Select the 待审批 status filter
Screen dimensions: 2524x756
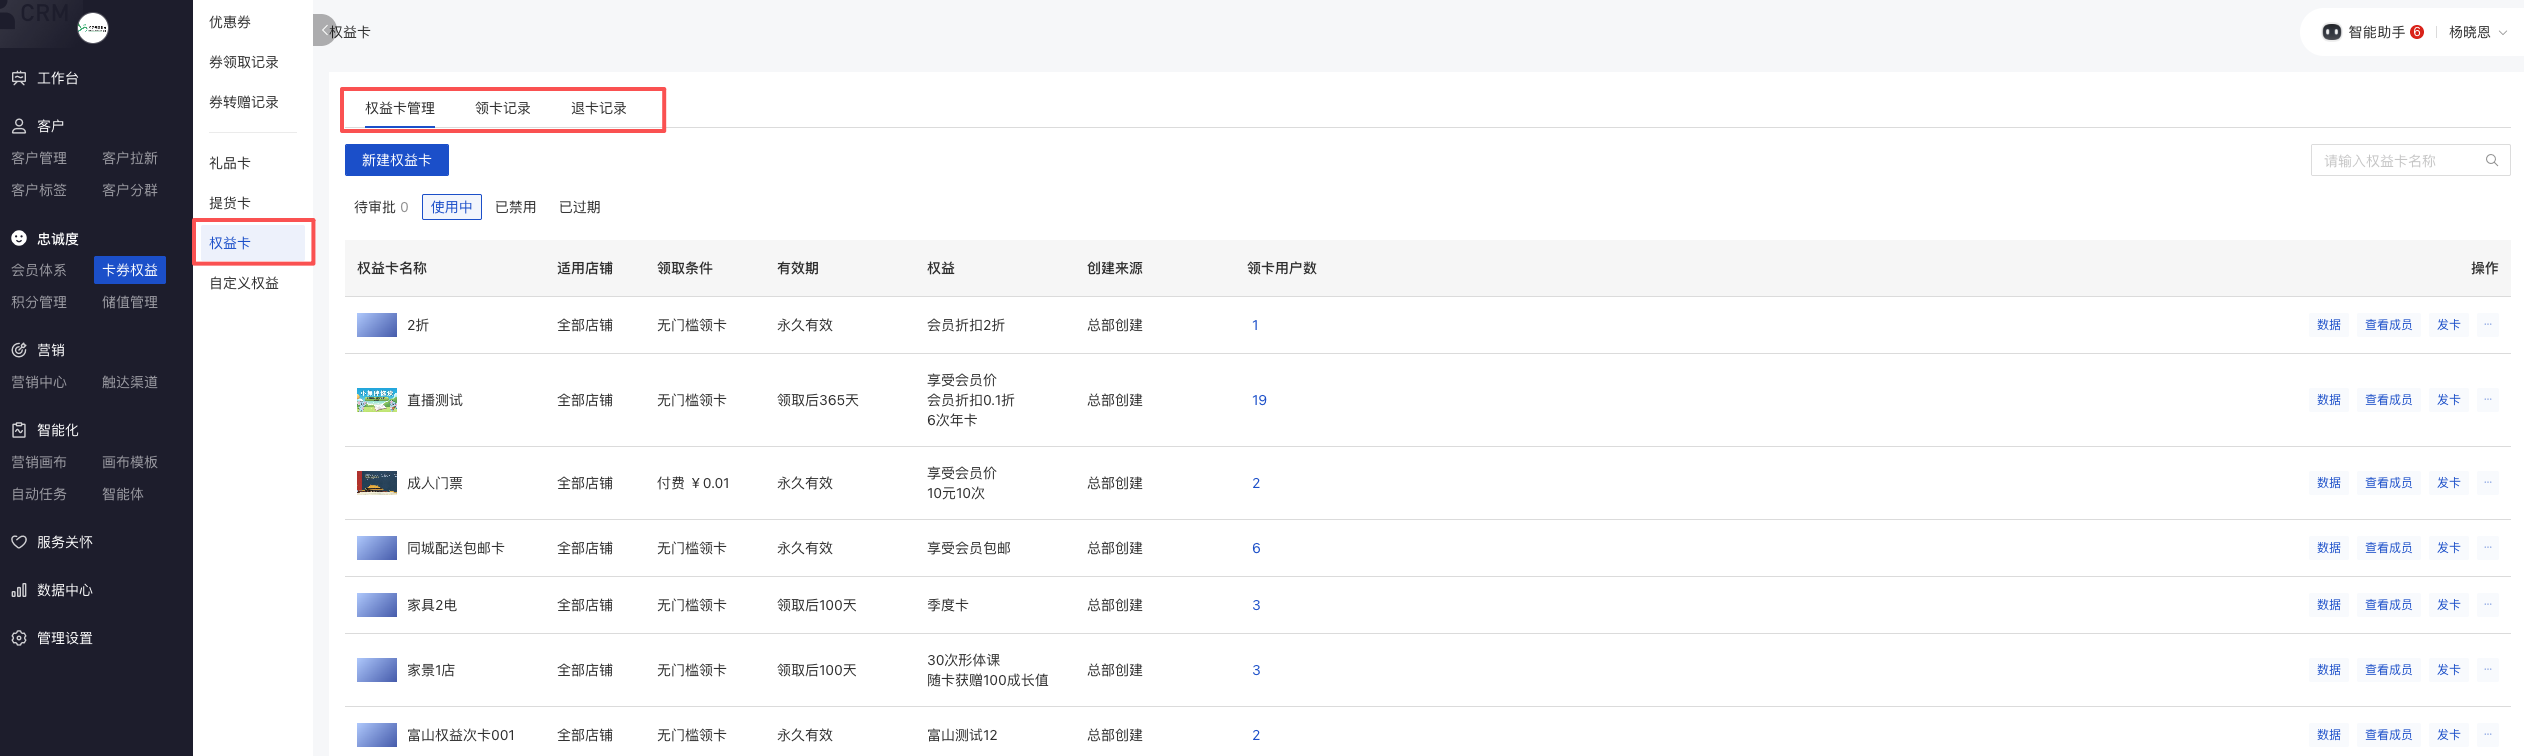pos(380,207)
